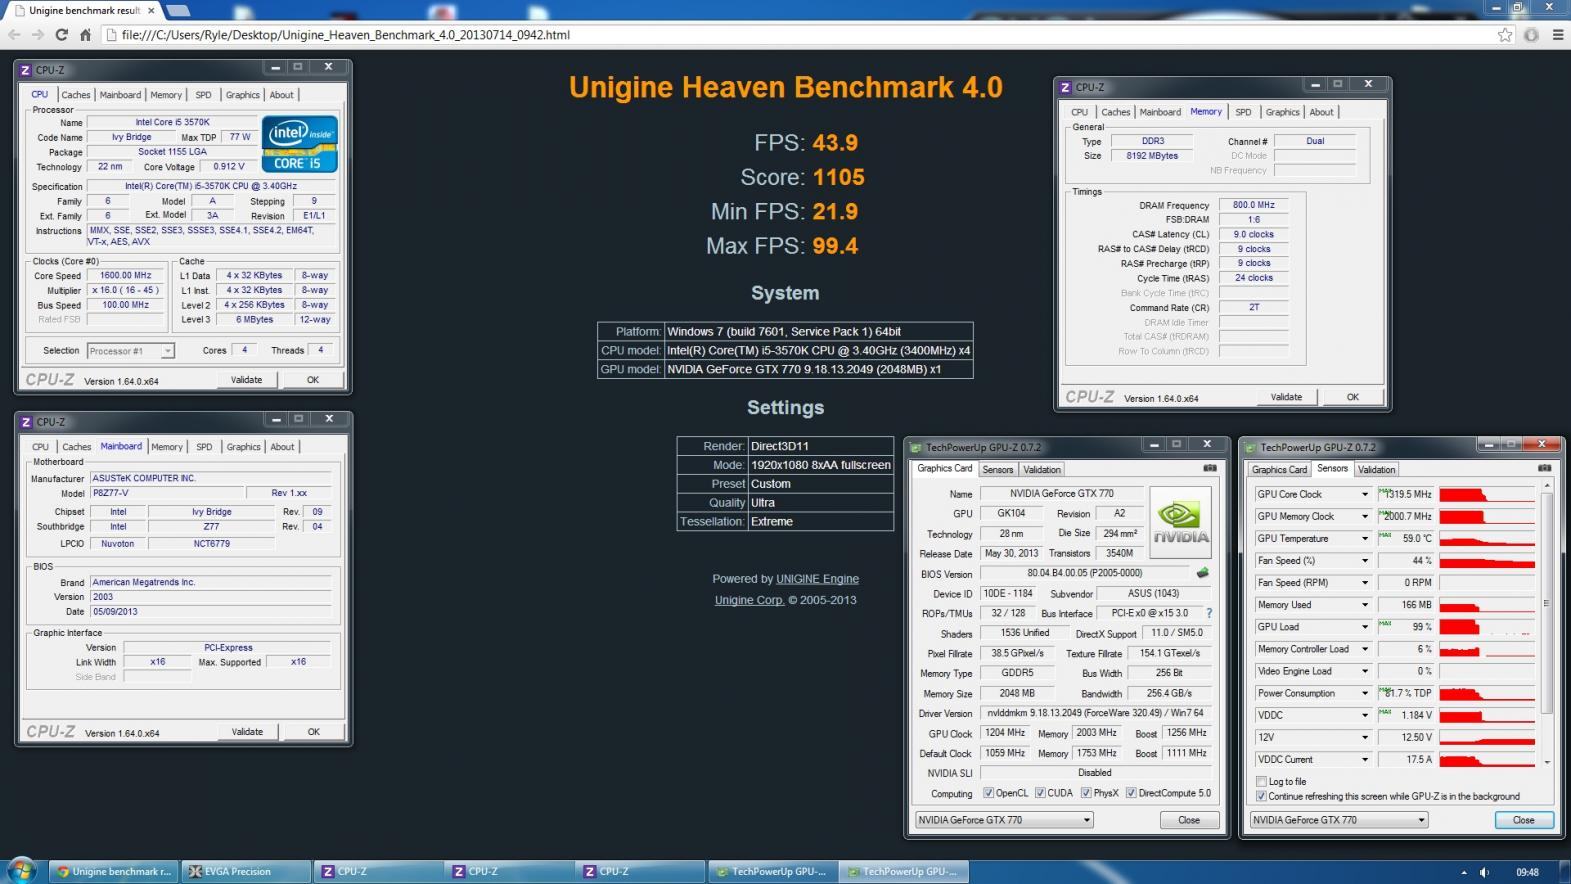Expand the GPU Core Clock sensor dropdown
This screenshot has width=1571, height=884.
click(x=1364, y=494)
